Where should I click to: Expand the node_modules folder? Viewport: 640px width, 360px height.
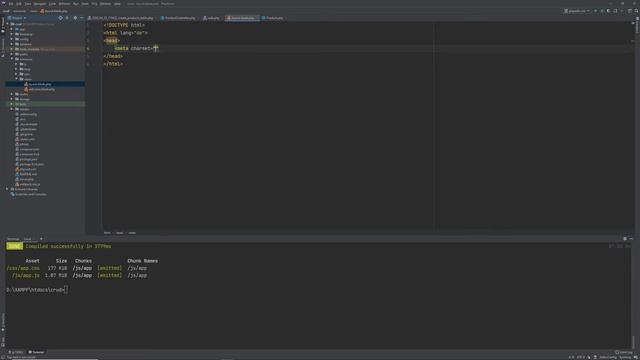[x=12, y=49]
